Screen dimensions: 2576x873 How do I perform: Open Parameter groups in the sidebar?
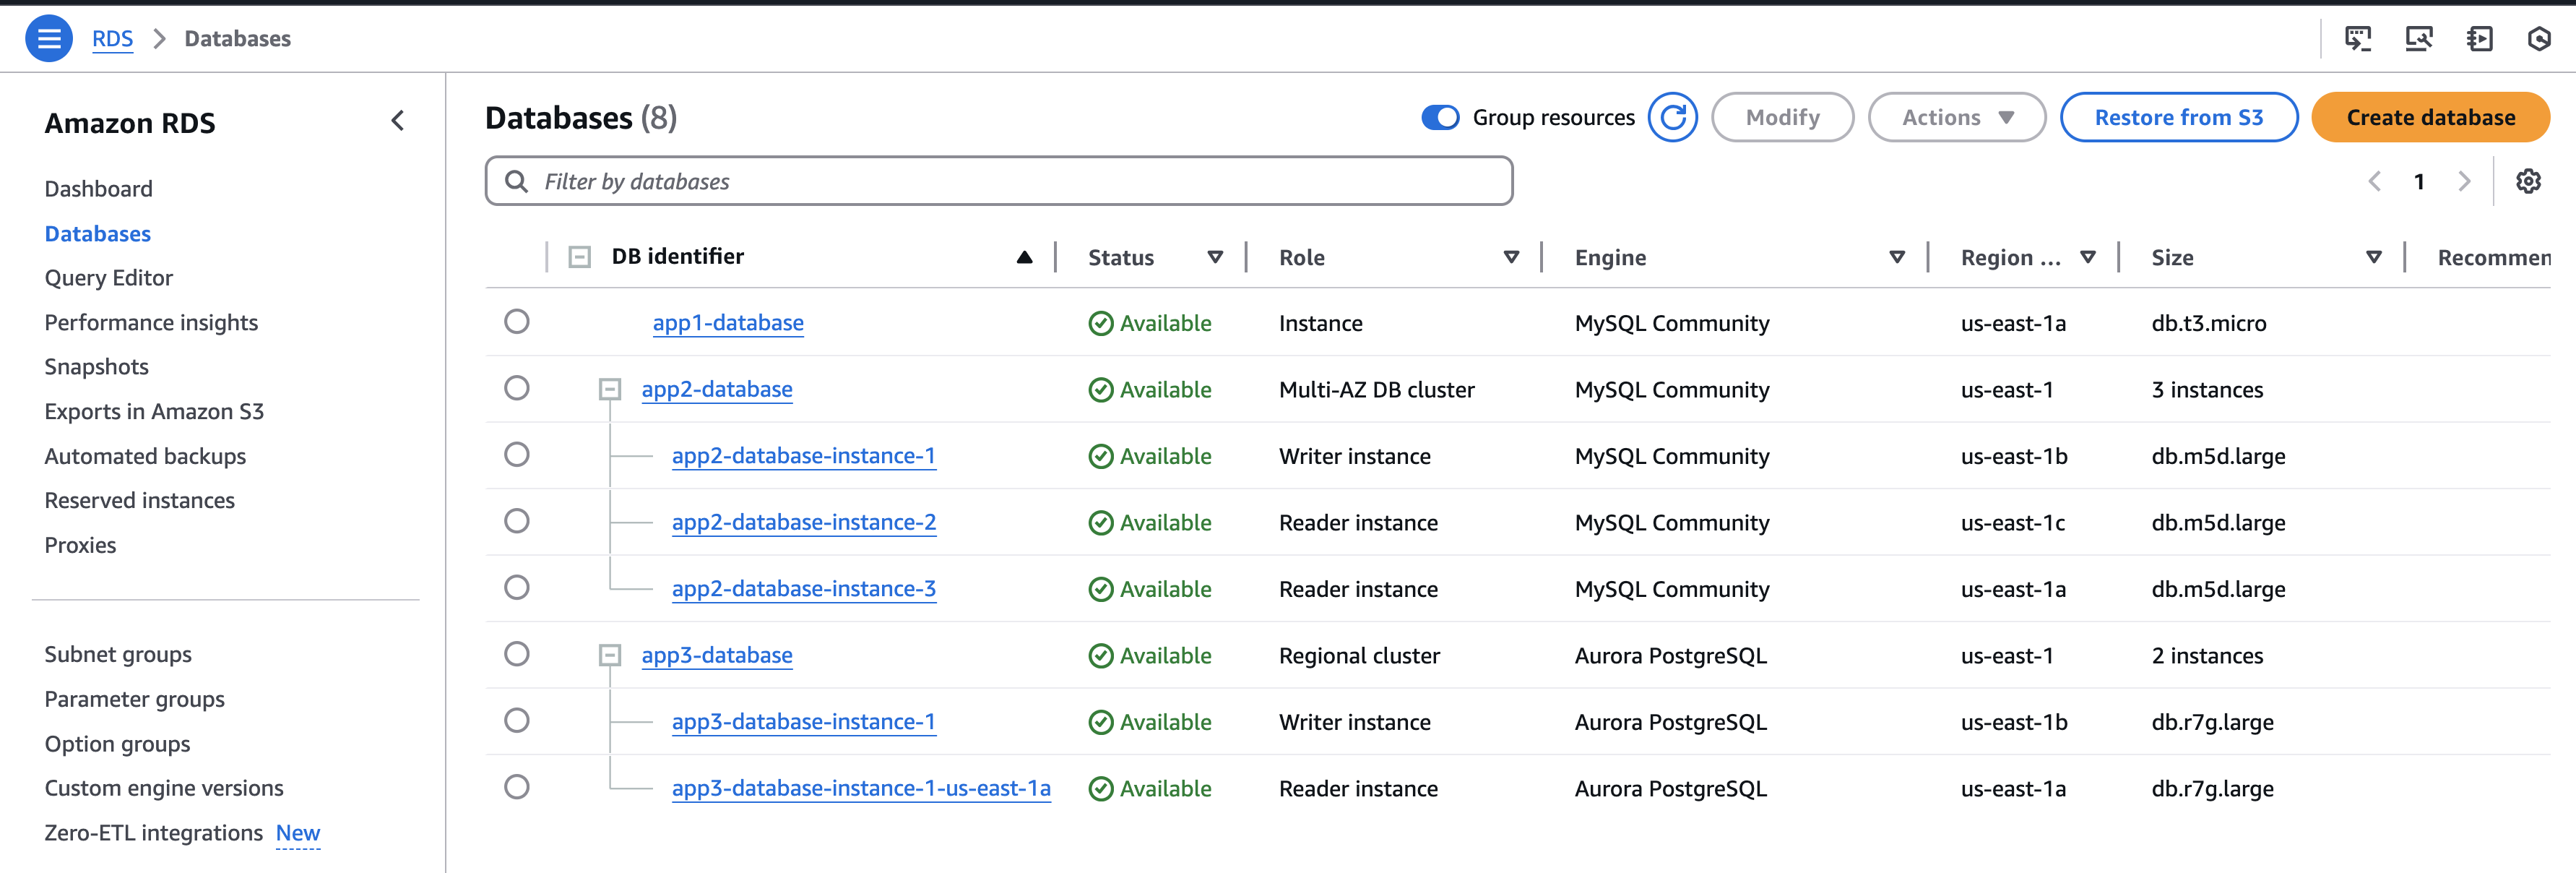click(x=134, y=699)
